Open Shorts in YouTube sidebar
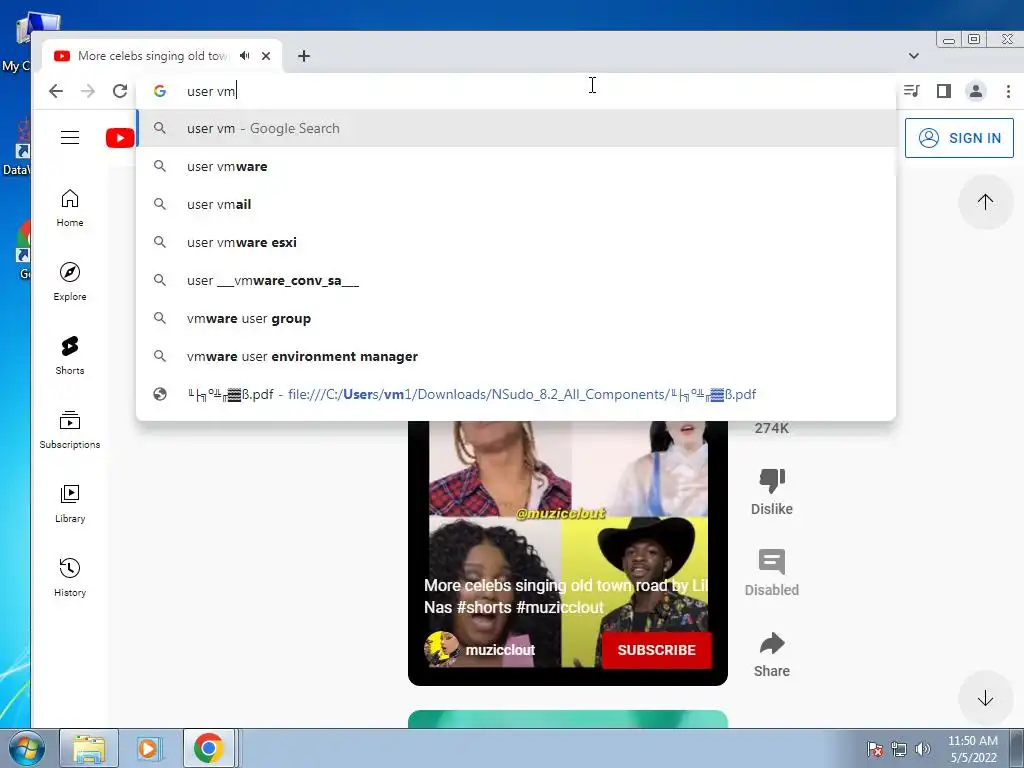The image size is (1024, 768). (70, 356)
